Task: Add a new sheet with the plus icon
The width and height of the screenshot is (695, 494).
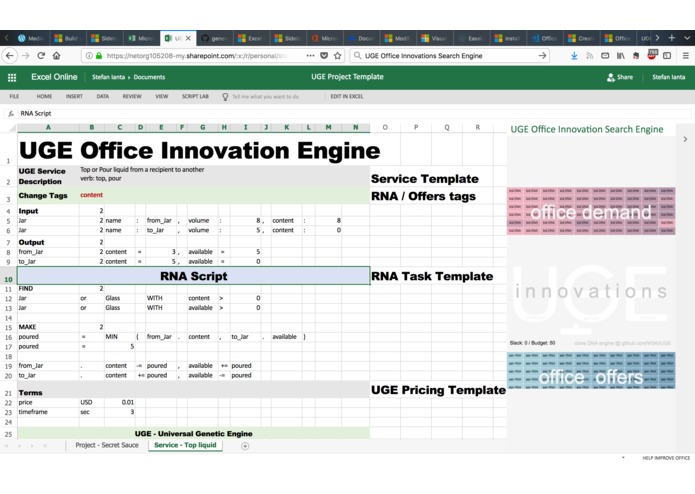Action: point(245,446)
